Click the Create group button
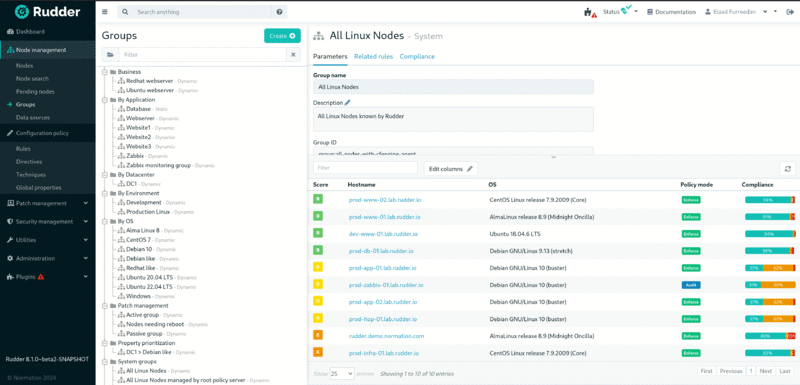This screenshot has width=800, height=385. 282,36
